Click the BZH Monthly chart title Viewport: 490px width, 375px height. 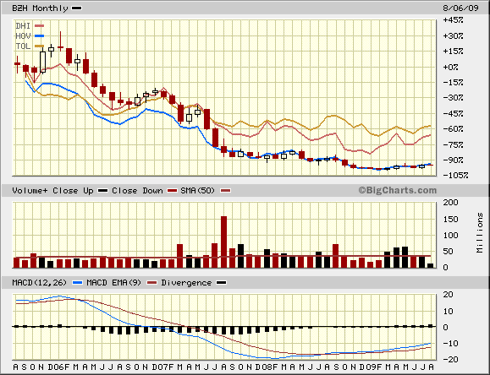[x=40, y=8]
